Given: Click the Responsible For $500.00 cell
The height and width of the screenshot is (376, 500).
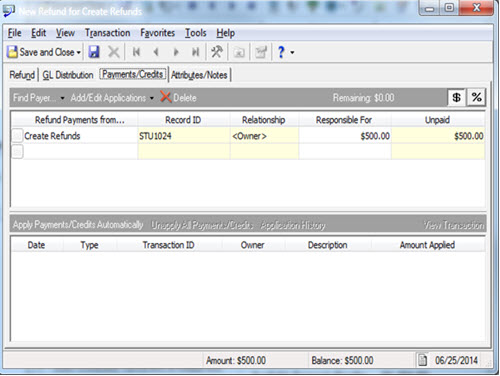Looking at the screenshot, I should (x=345, y=136).
